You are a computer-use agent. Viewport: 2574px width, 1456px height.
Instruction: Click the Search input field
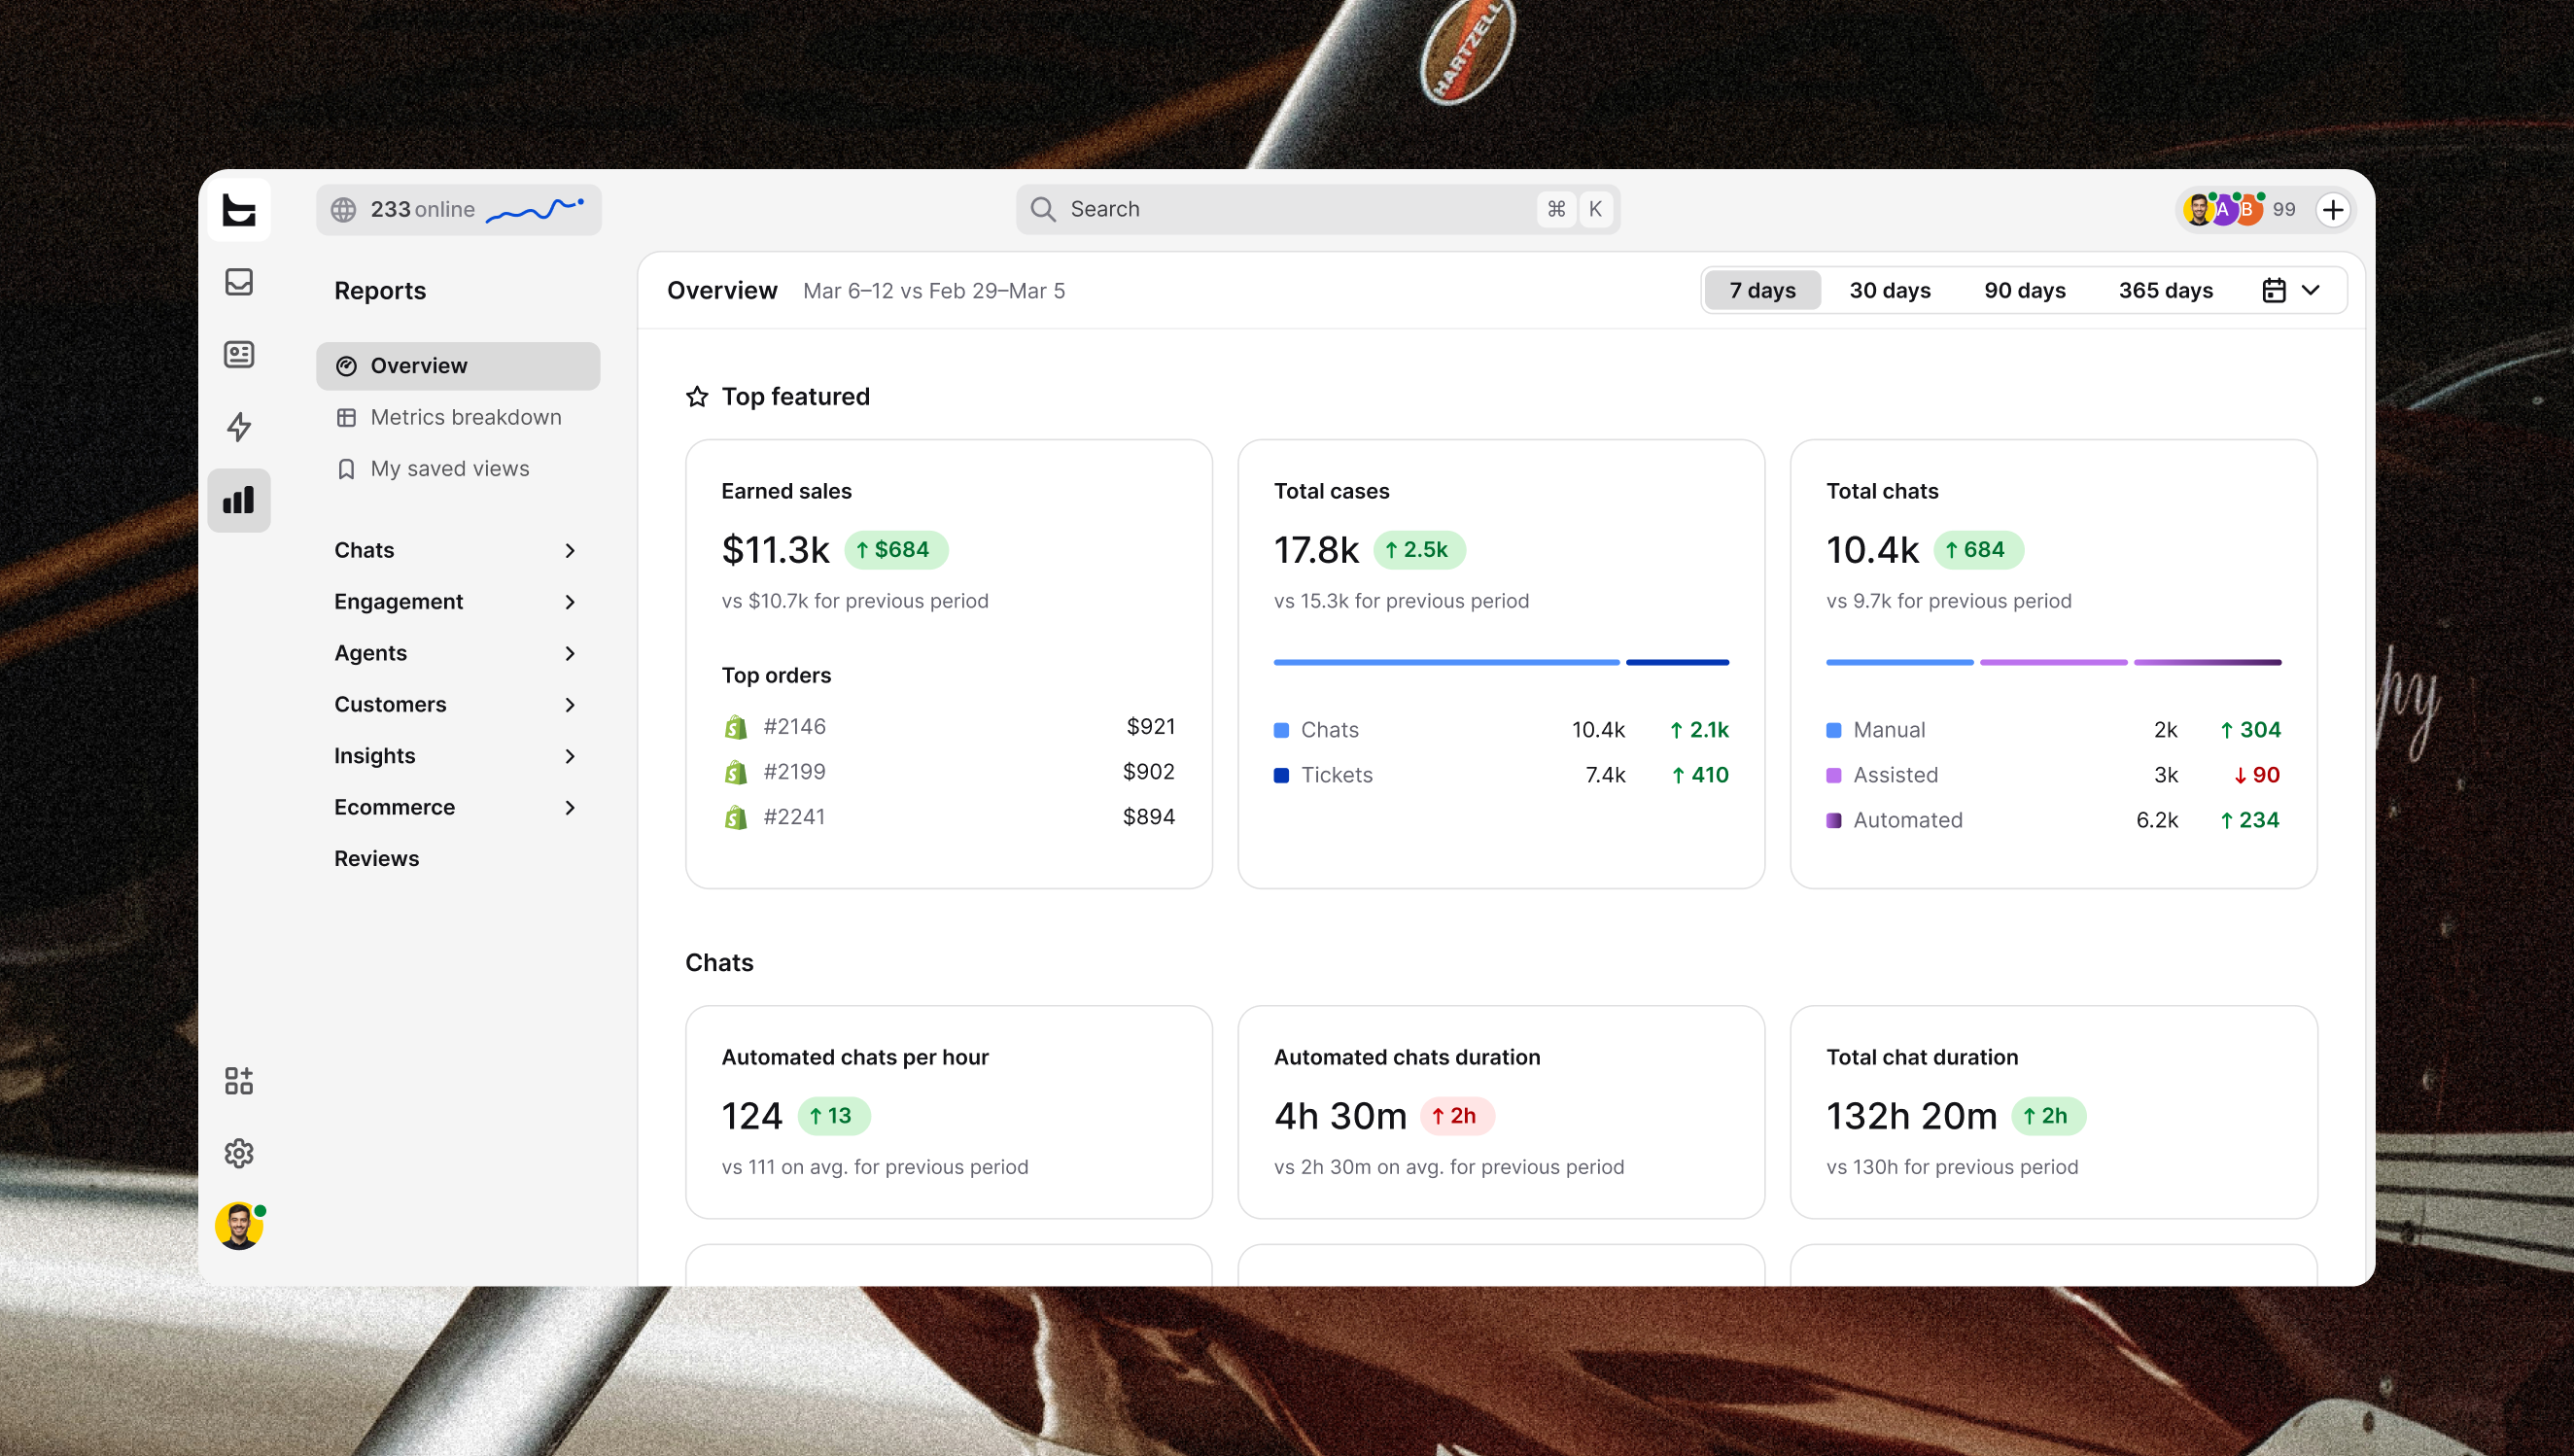[1318, 209]
